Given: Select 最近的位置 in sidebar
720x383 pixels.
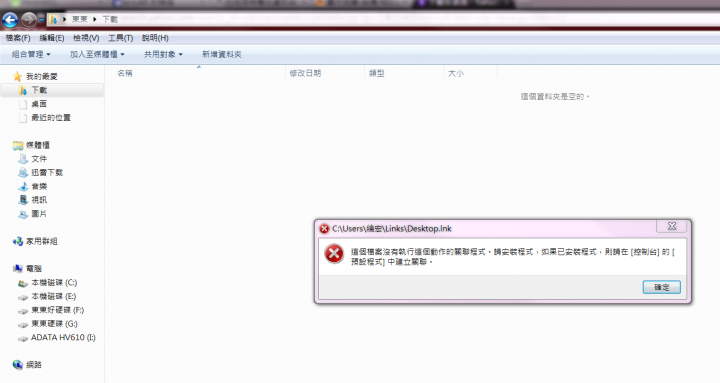Looking at the screenshot, I should (x=52, y=118).
